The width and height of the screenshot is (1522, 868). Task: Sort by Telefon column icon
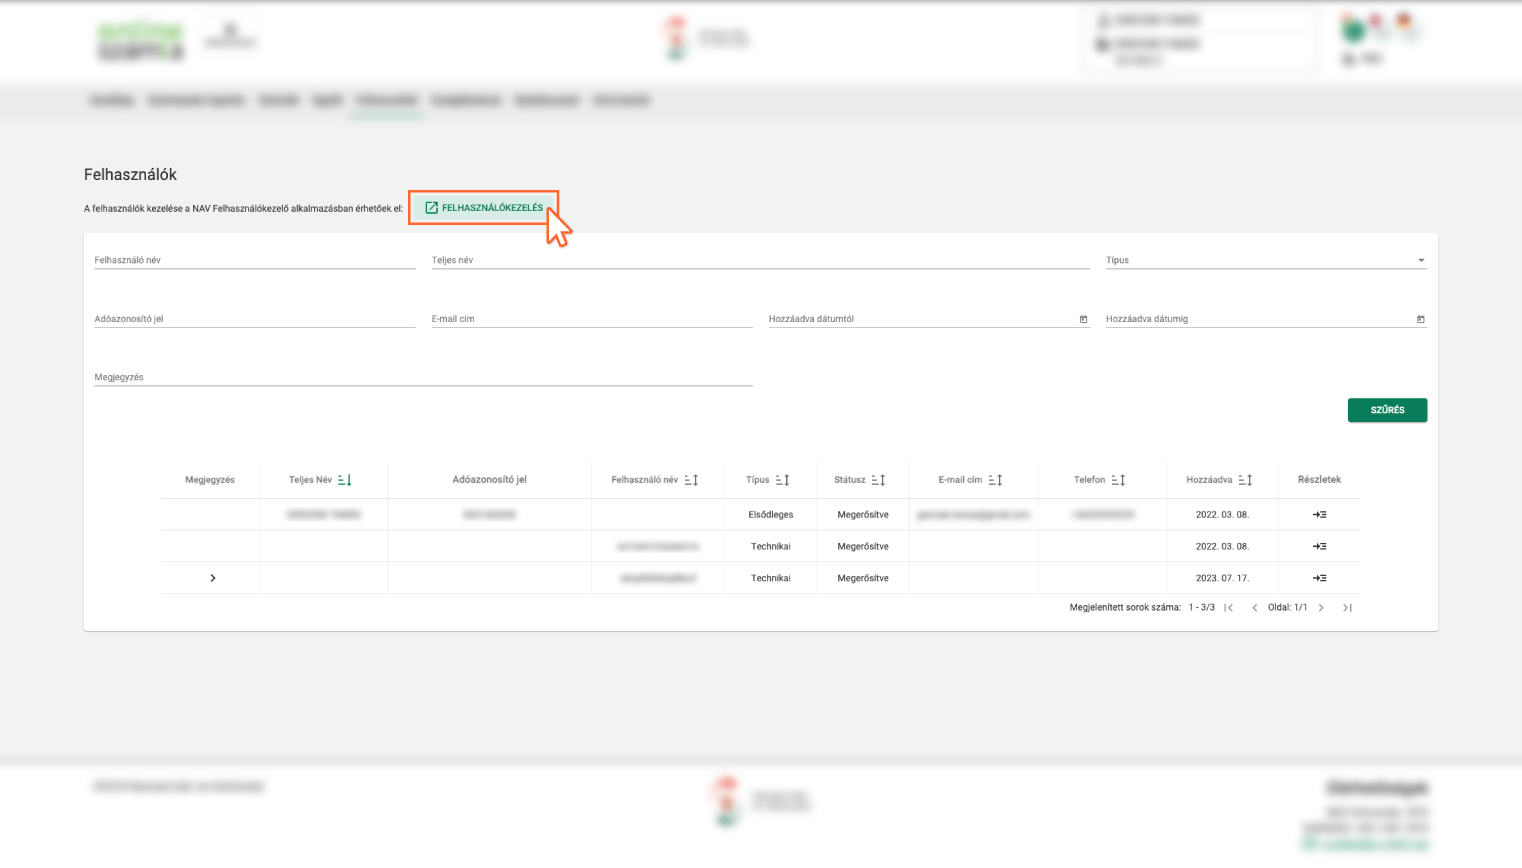point(1118,480)
